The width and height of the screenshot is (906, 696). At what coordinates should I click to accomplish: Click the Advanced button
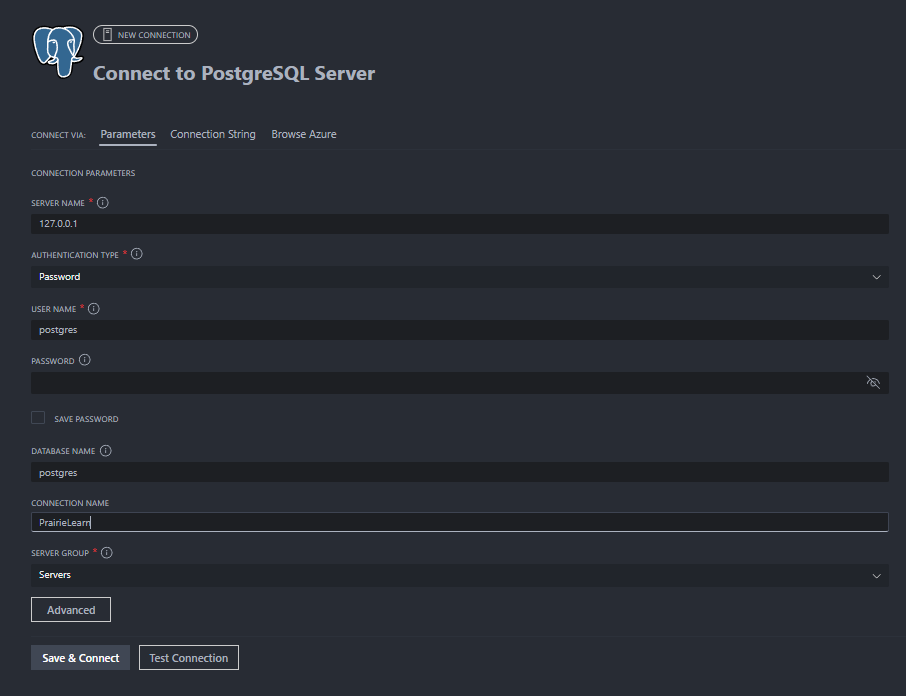pos(71,610)
